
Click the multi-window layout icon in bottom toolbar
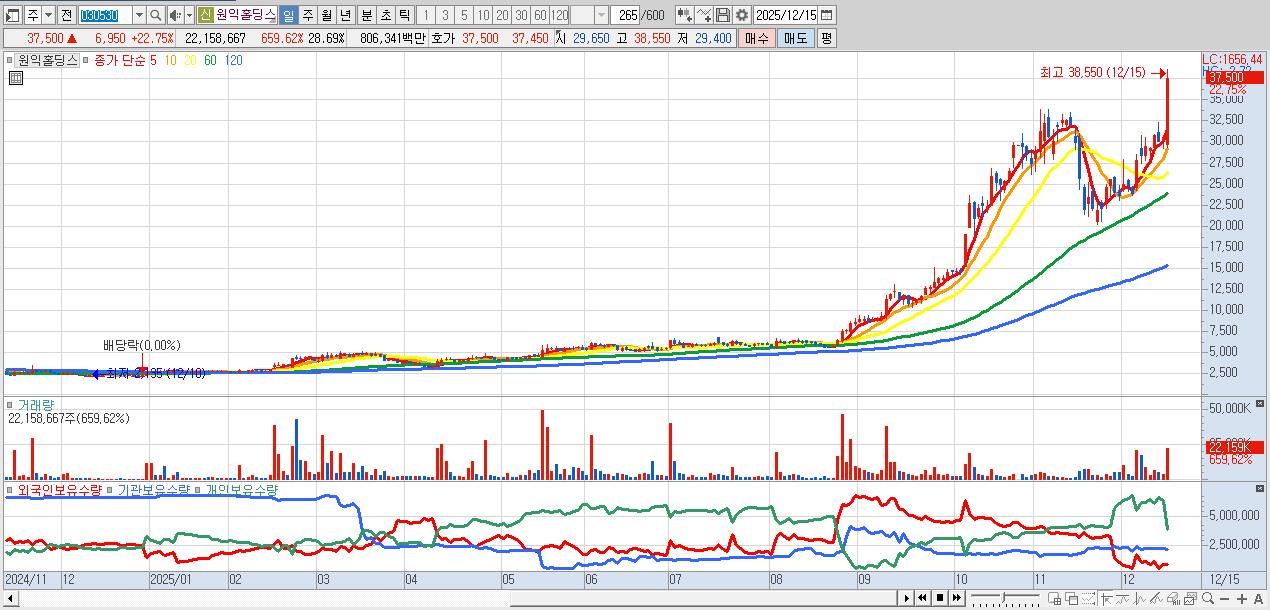tap(1054, 598)
